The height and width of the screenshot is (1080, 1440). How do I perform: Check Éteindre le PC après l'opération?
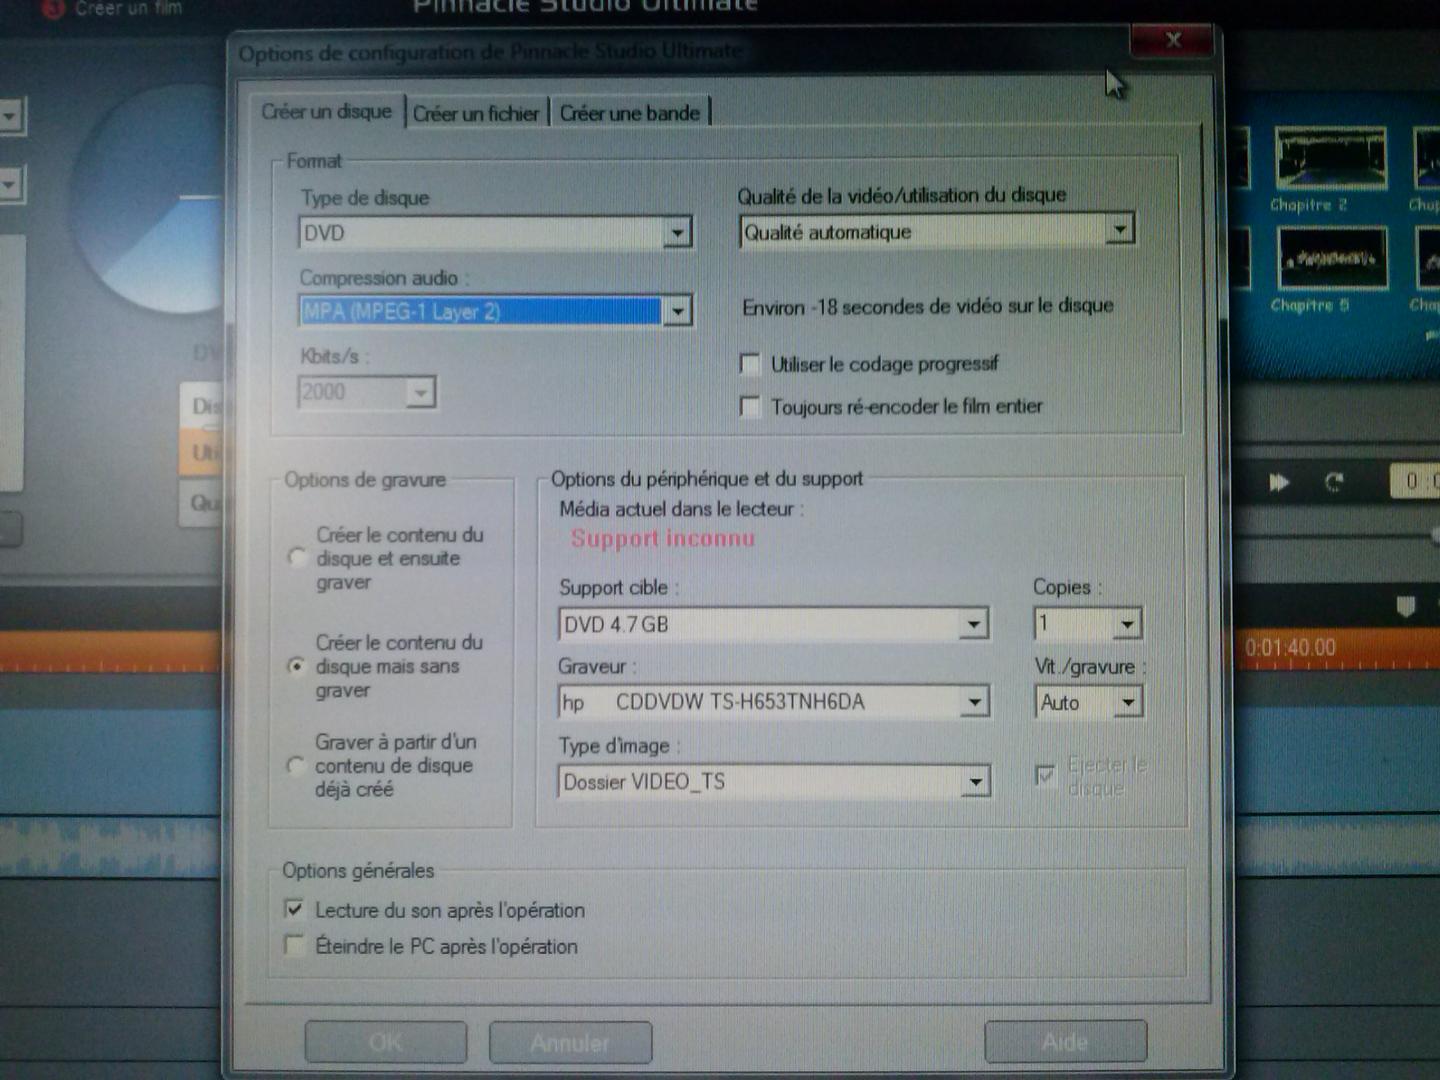click(x=294, y=945)
